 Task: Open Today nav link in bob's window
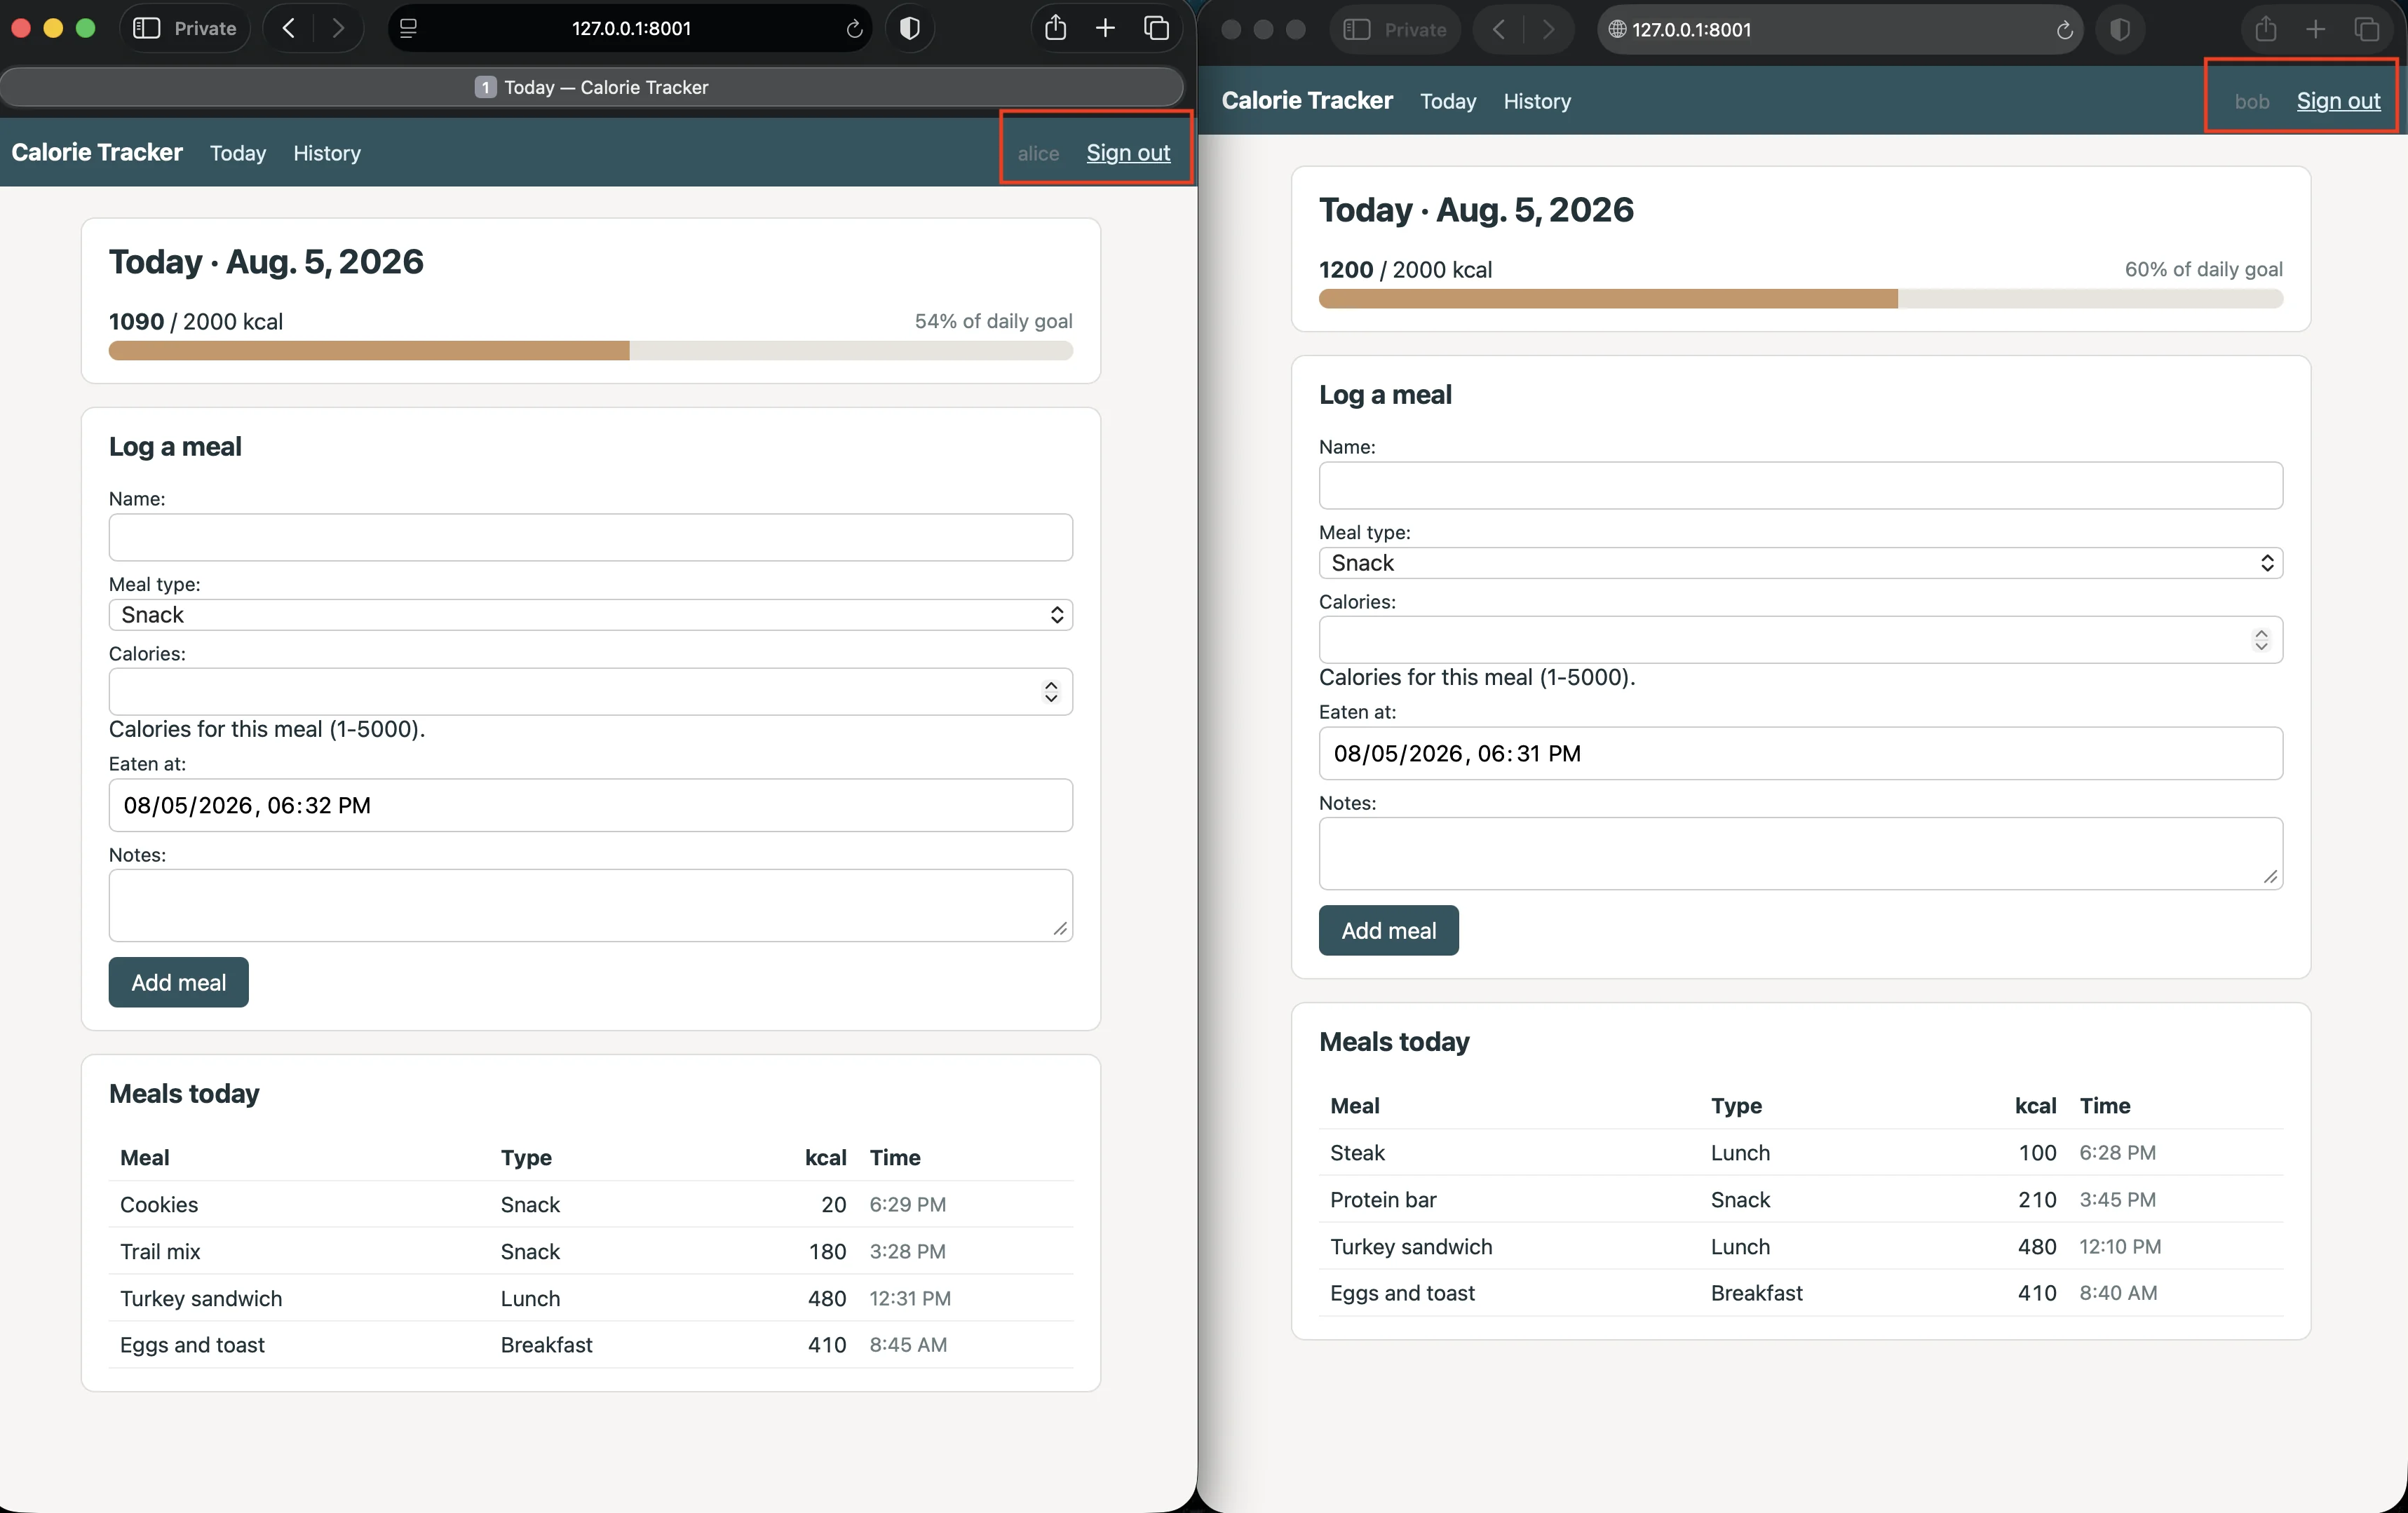coord(1448,101)
